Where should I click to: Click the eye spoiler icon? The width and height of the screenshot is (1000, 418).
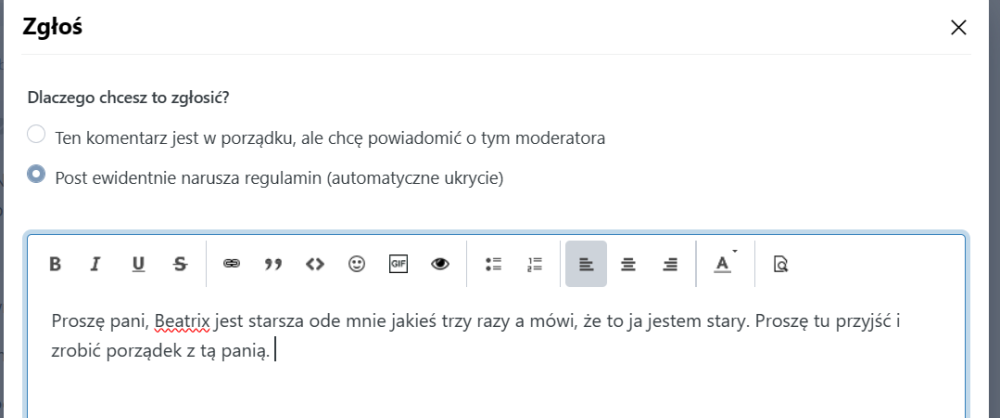440,264
